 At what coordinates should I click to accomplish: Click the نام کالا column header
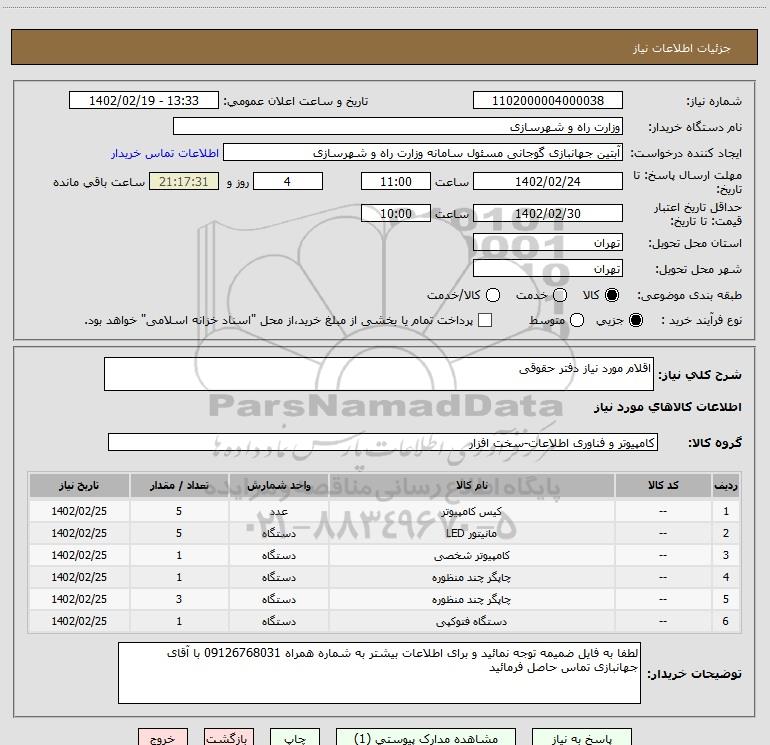(471, 485)
